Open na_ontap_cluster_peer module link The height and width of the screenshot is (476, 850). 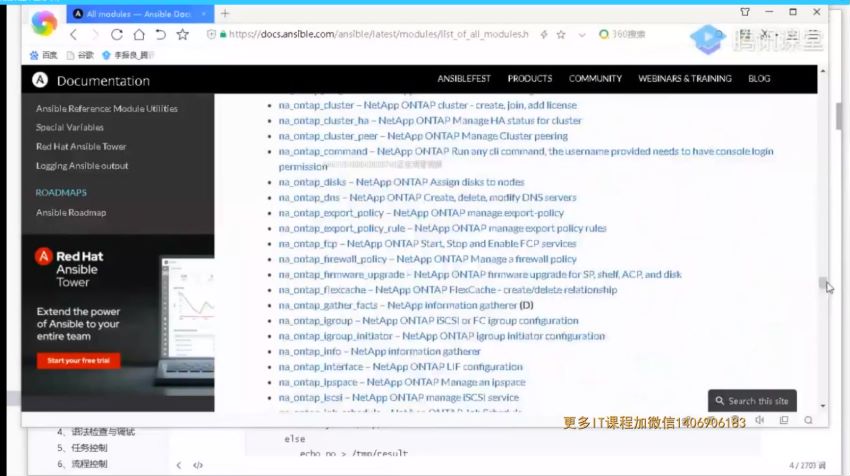423,136
